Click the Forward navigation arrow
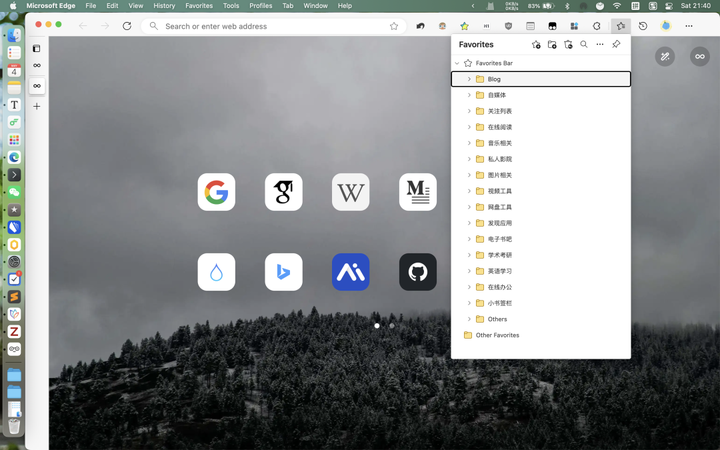 click(105, 26)
